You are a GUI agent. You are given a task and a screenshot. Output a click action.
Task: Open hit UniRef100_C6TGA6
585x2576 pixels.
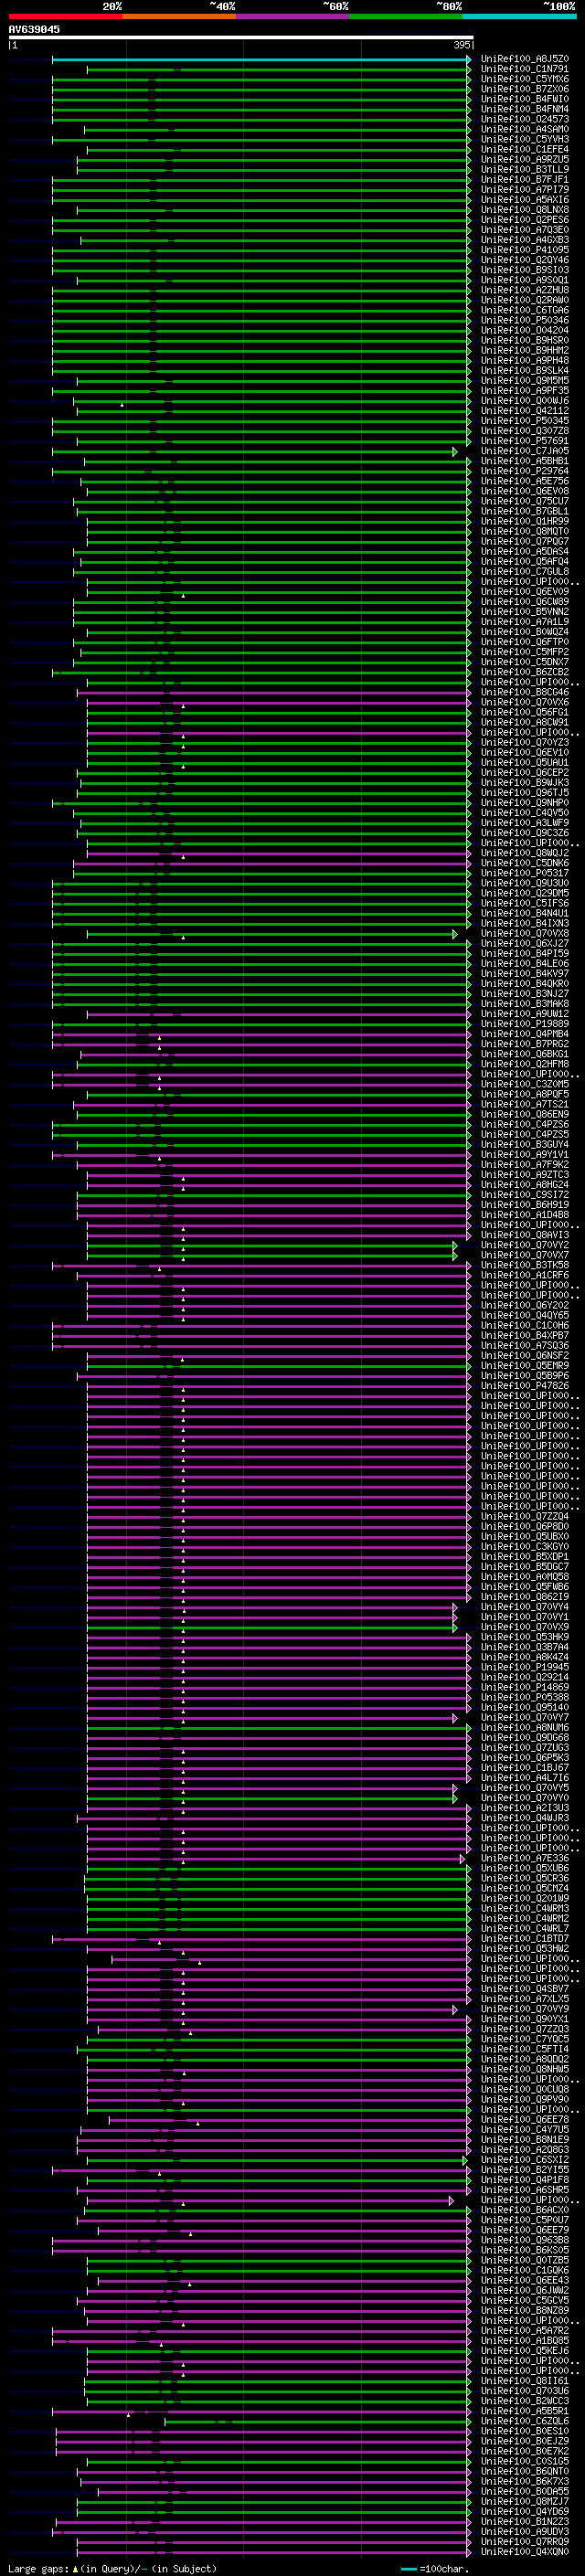click(525, 310)
